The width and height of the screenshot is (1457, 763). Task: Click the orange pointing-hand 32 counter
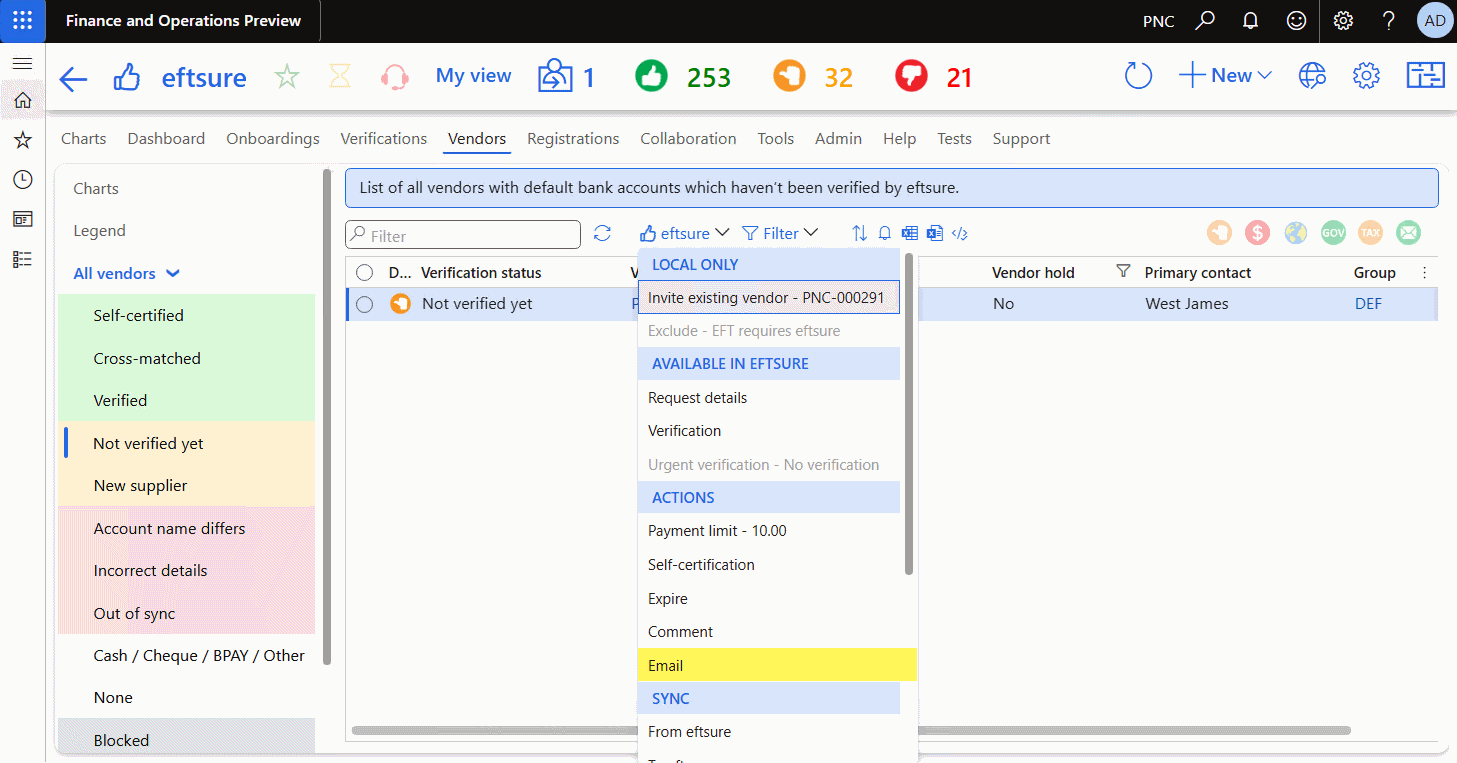(813, 77)
